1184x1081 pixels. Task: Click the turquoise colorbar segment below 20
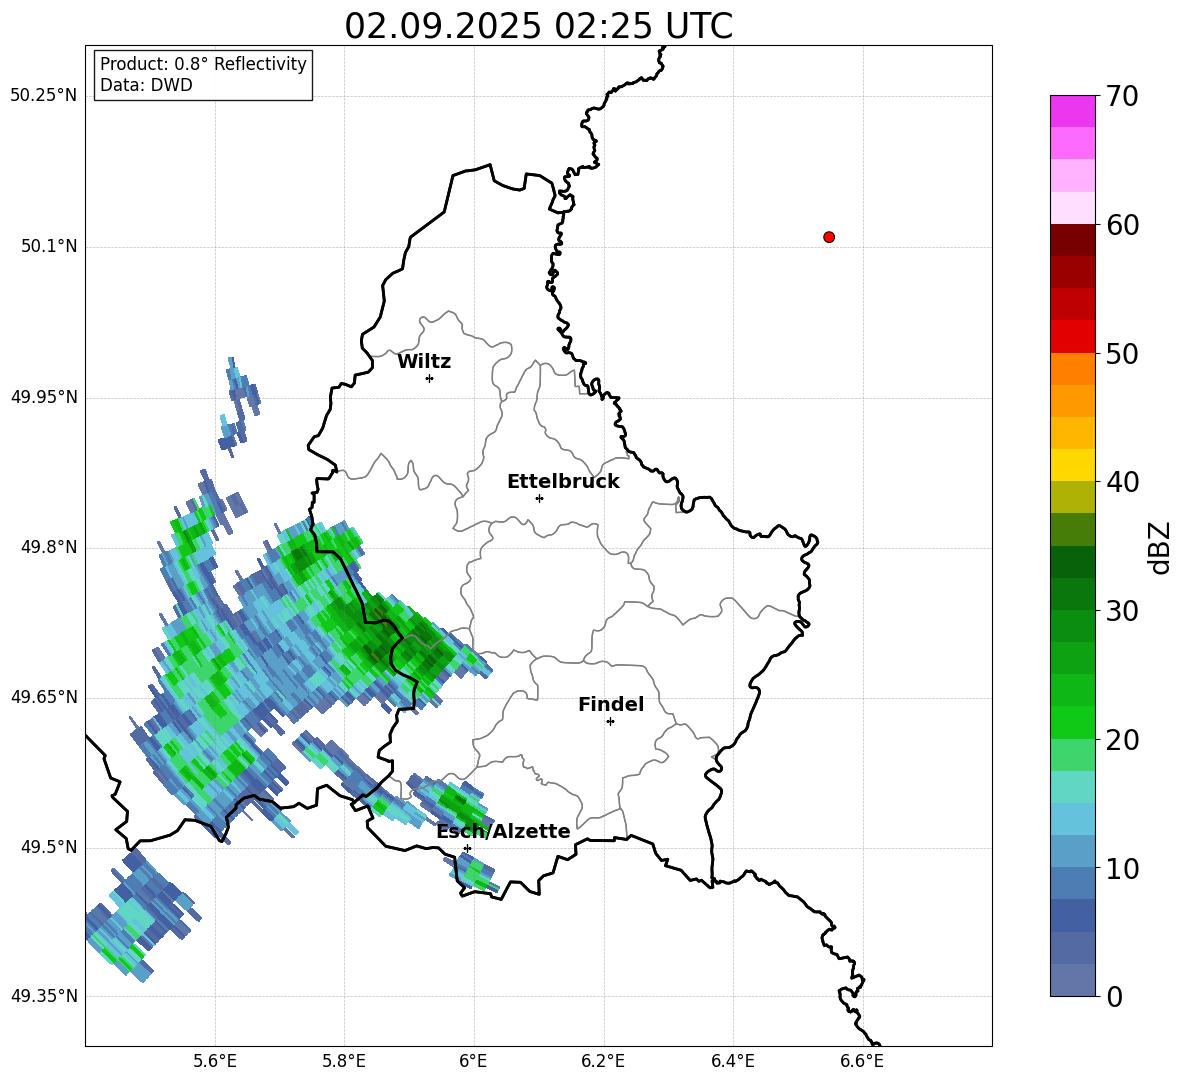(x=1072, y=787)
